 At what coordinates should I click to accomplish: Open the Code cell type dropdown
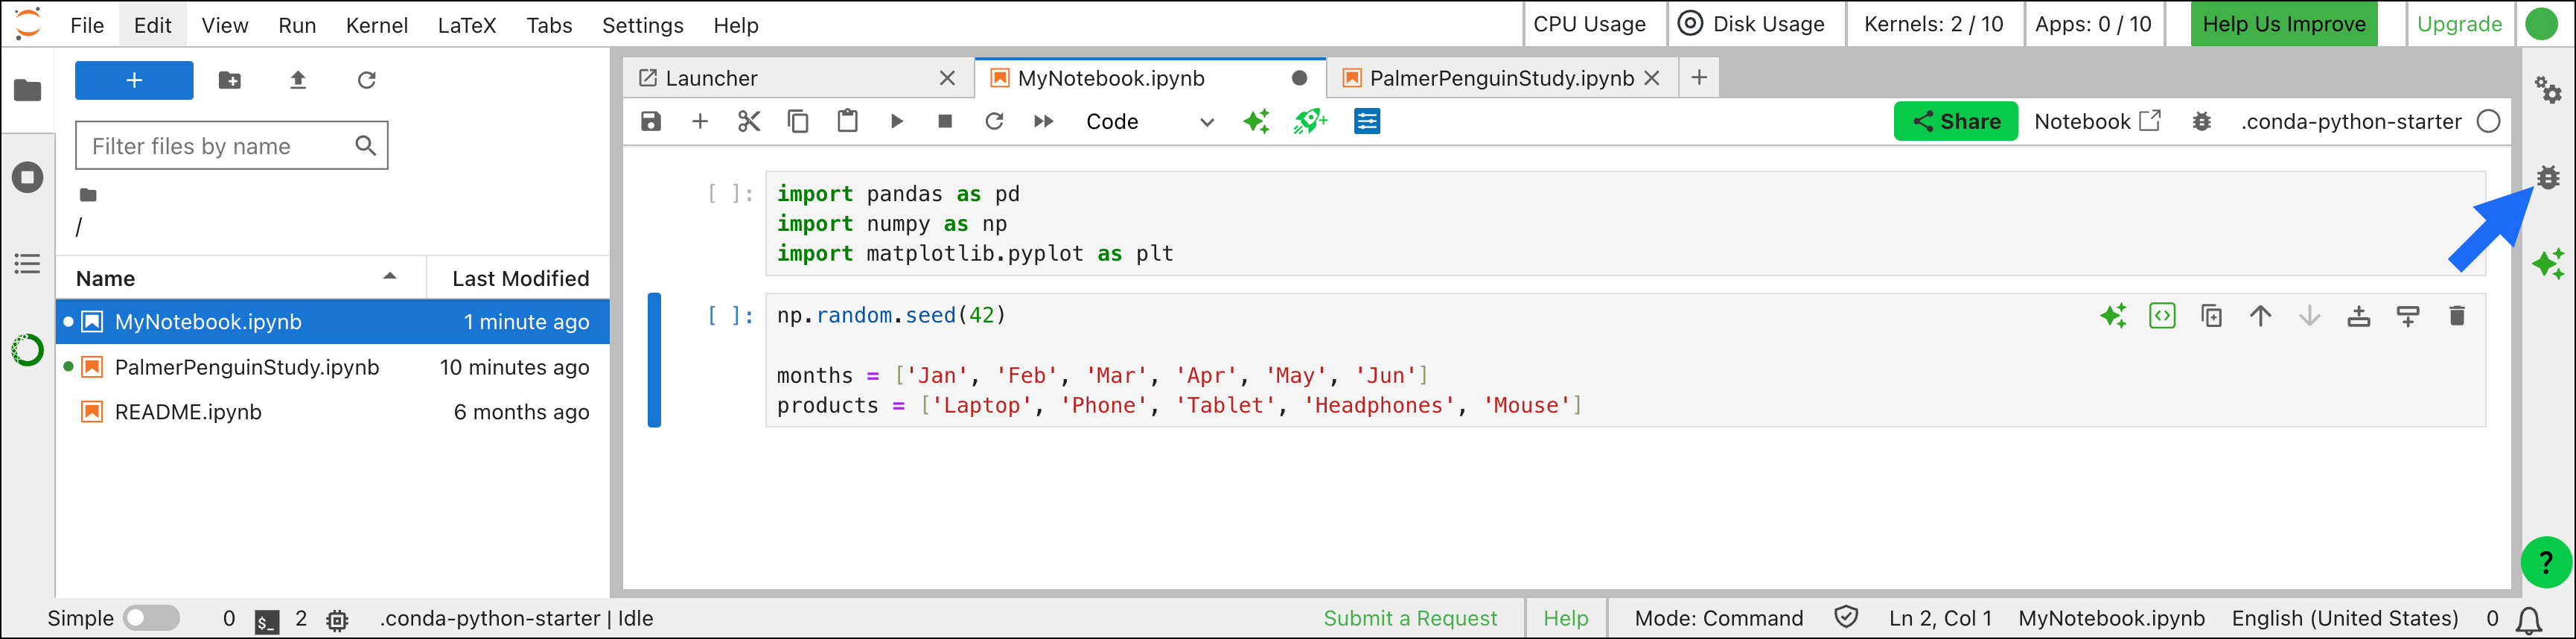click(1149, 121)
